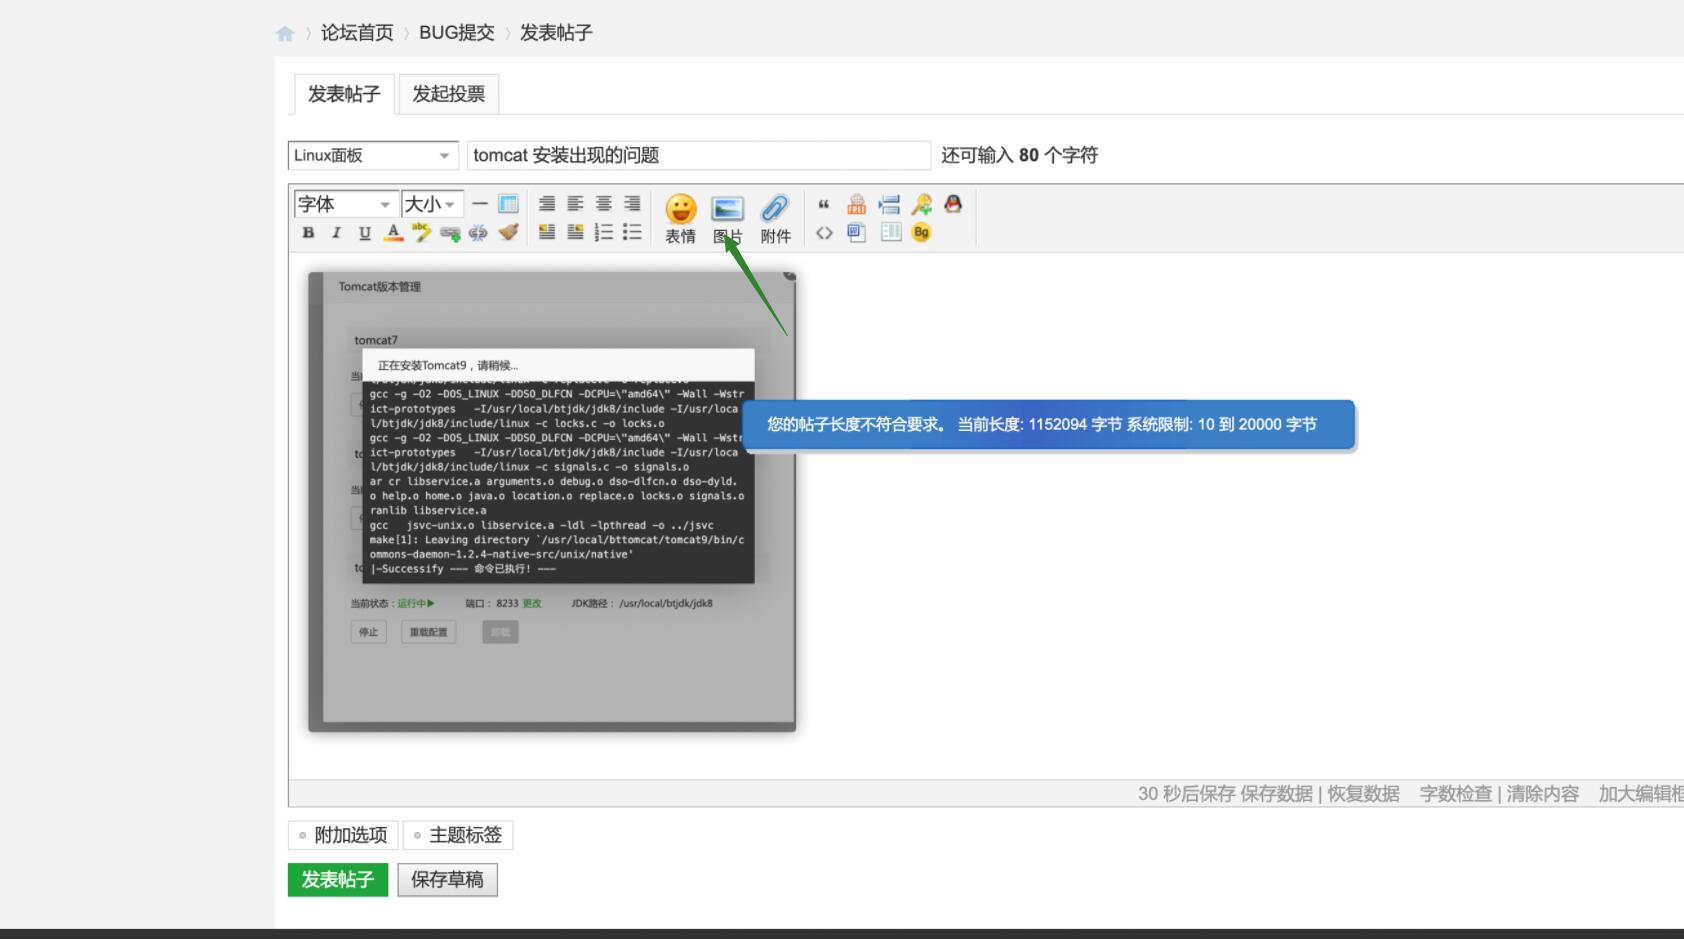Click the blue-arrow indent icon beside FREE

[x=889, y=205]
